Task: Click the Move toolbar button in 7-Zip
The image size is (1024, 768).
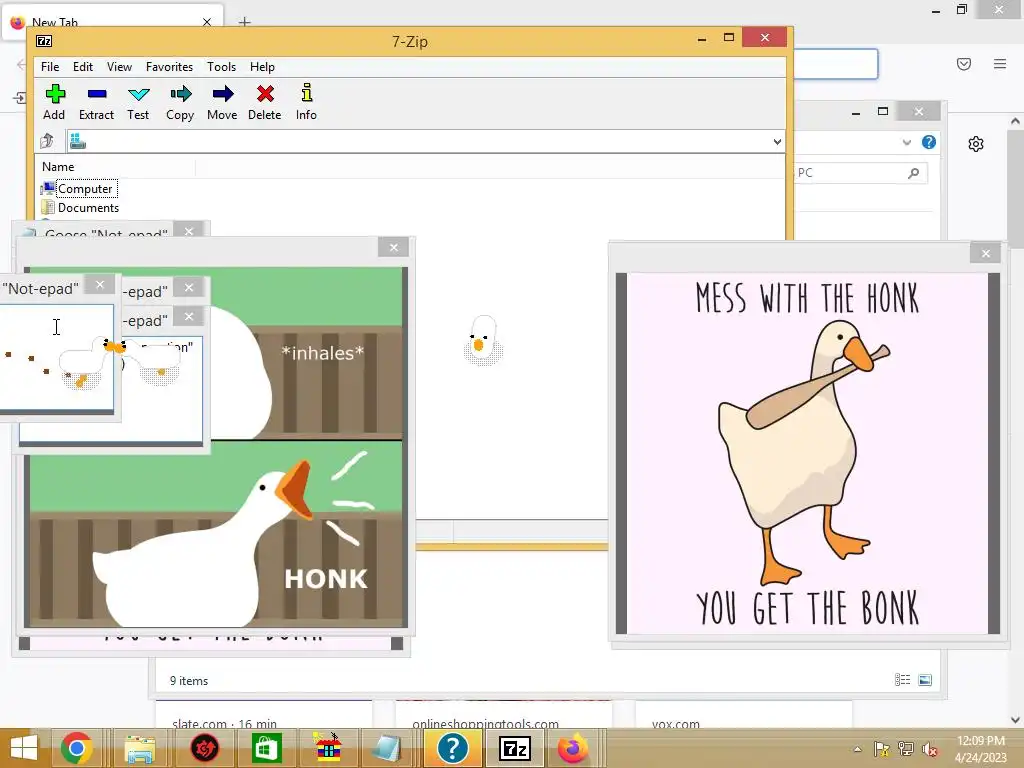Action: [222, 102]
